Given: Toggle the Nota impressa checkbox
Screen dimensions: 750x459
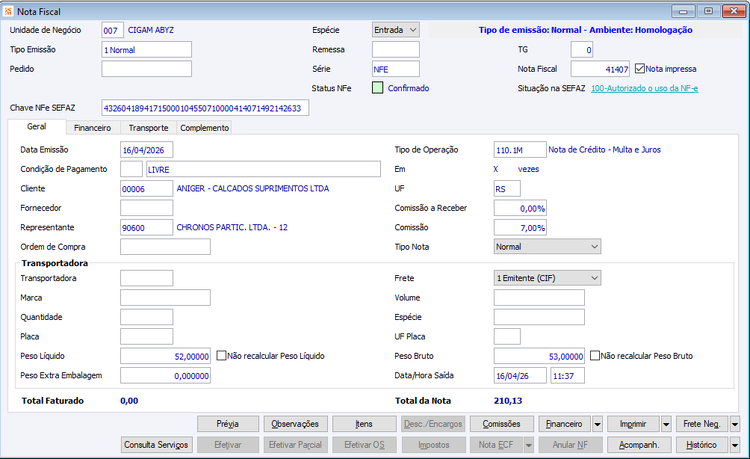Looking at the screenshot, I should [x=640, y=69].
